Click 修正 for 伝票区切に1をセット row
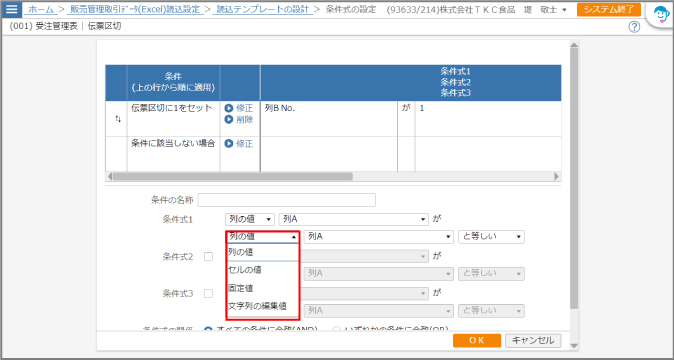Screen dimensions: 674x360 [239, 108]
